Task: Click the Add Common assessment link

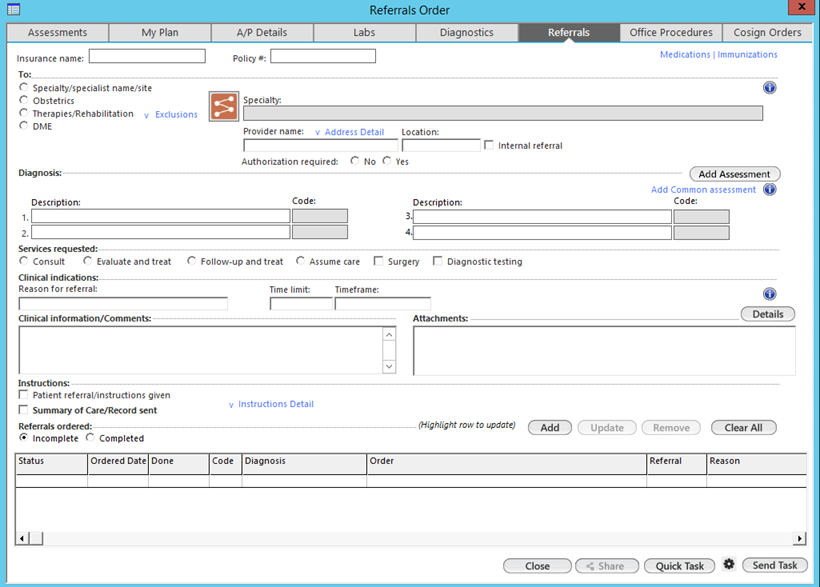Action: (703, 189)
